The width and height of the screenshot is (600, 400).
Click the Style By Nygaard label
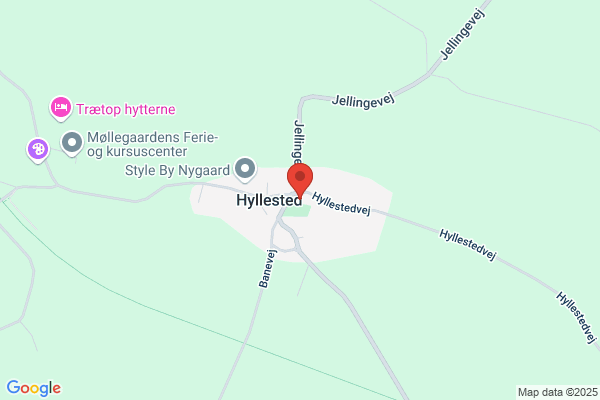pos(177,170)
